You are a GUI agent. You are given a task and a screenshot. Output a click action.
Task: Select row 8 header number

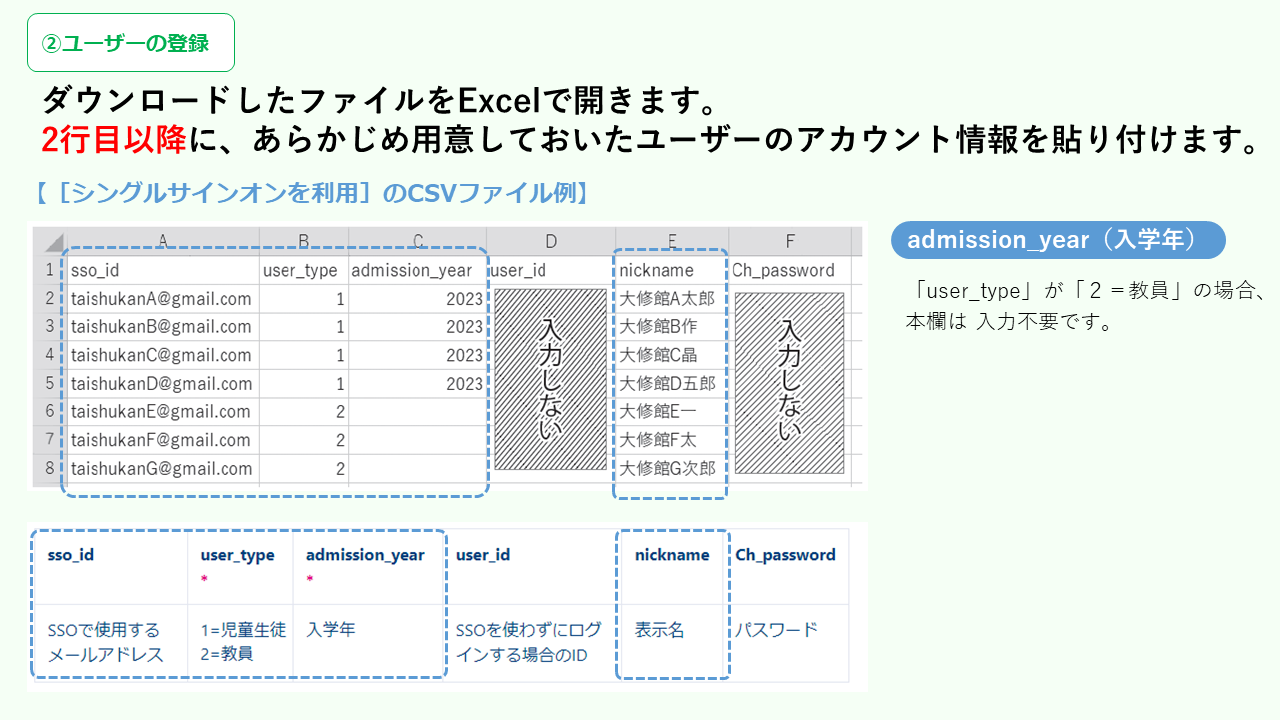[50, 468]
